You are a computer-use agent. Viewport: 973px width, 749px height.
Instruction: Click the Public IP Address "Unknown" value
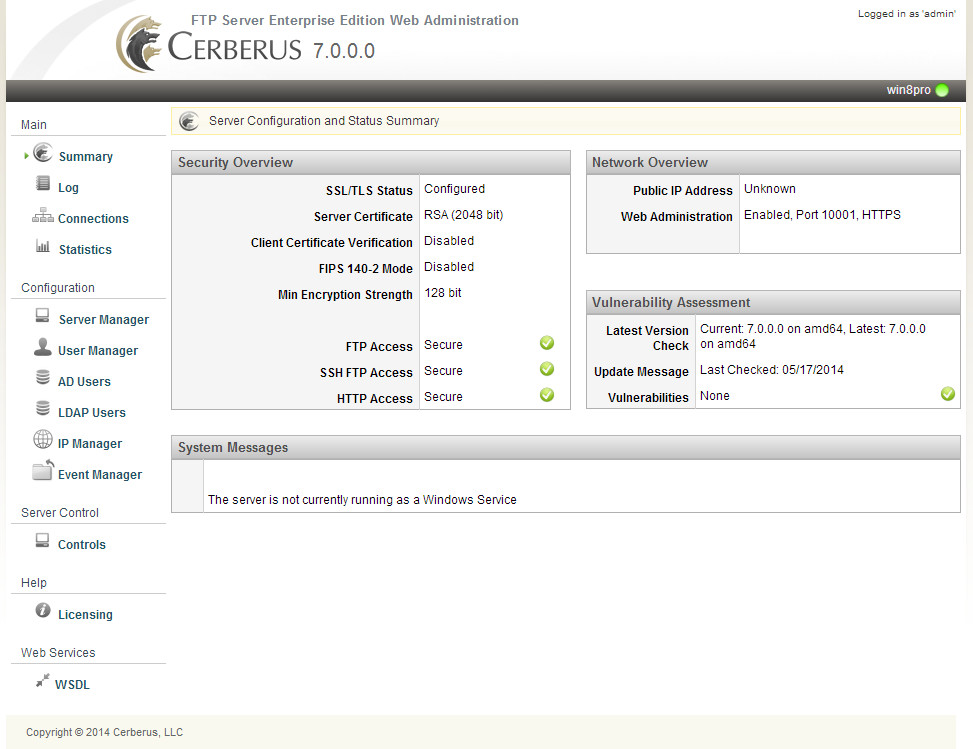(x=770, y=189)
